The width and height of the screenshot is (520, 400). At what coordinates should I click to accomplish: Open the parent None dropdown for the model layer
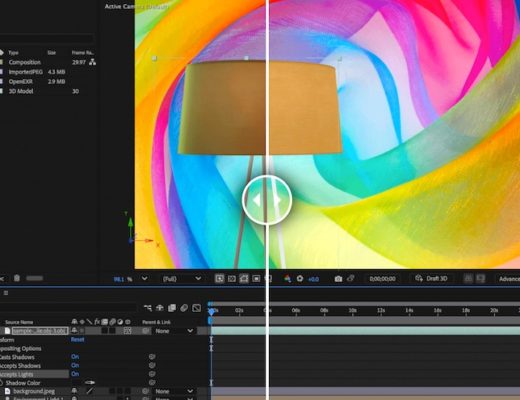pos(174,331)
